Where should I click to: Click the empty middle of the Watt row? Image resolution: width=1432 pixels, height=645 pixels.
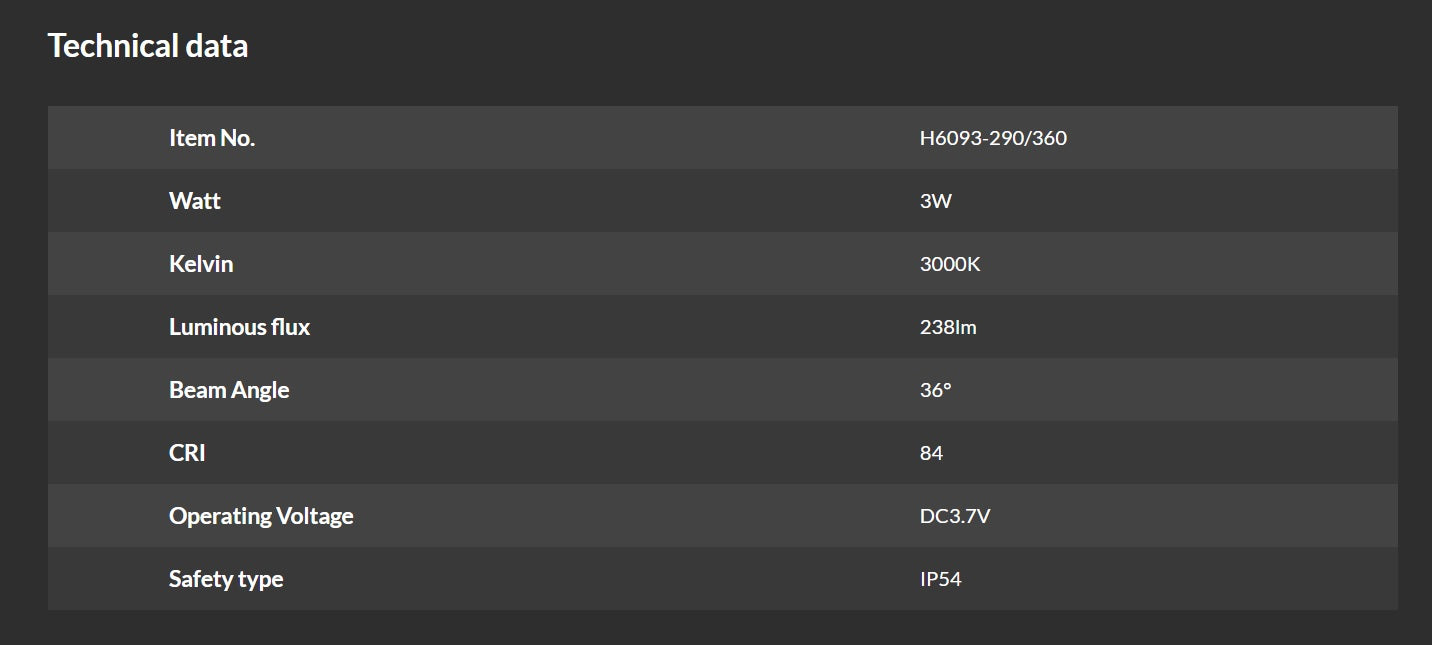coord(580,201)
